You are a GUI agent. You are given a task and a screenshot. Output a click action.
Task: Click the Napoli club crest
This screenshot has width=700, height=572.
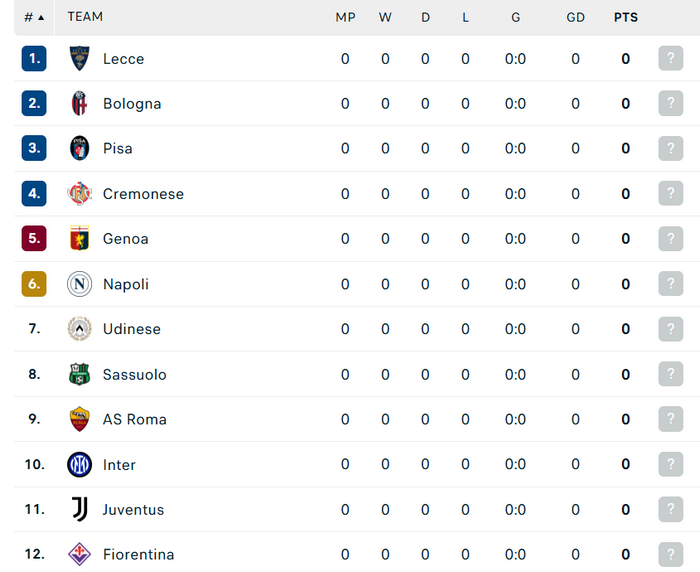(x=79, y=284)
